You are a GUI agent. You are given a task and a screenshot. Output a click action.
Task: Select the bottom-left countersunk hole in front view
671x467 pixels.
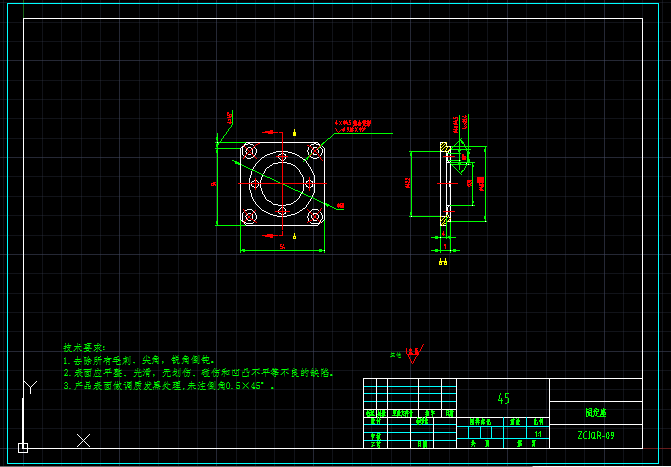click(x=249, y=217)
